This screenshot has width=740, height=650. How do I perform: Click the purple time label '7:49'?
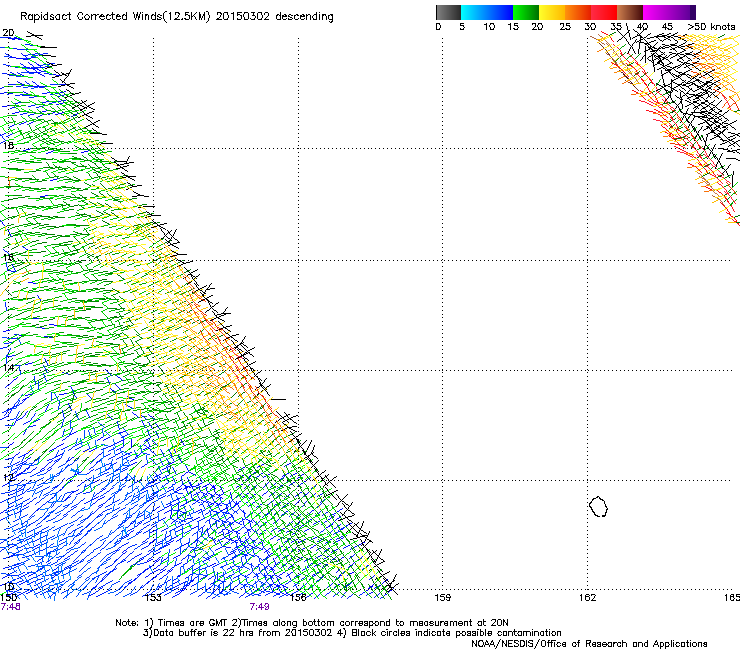[x=260, y=607]
